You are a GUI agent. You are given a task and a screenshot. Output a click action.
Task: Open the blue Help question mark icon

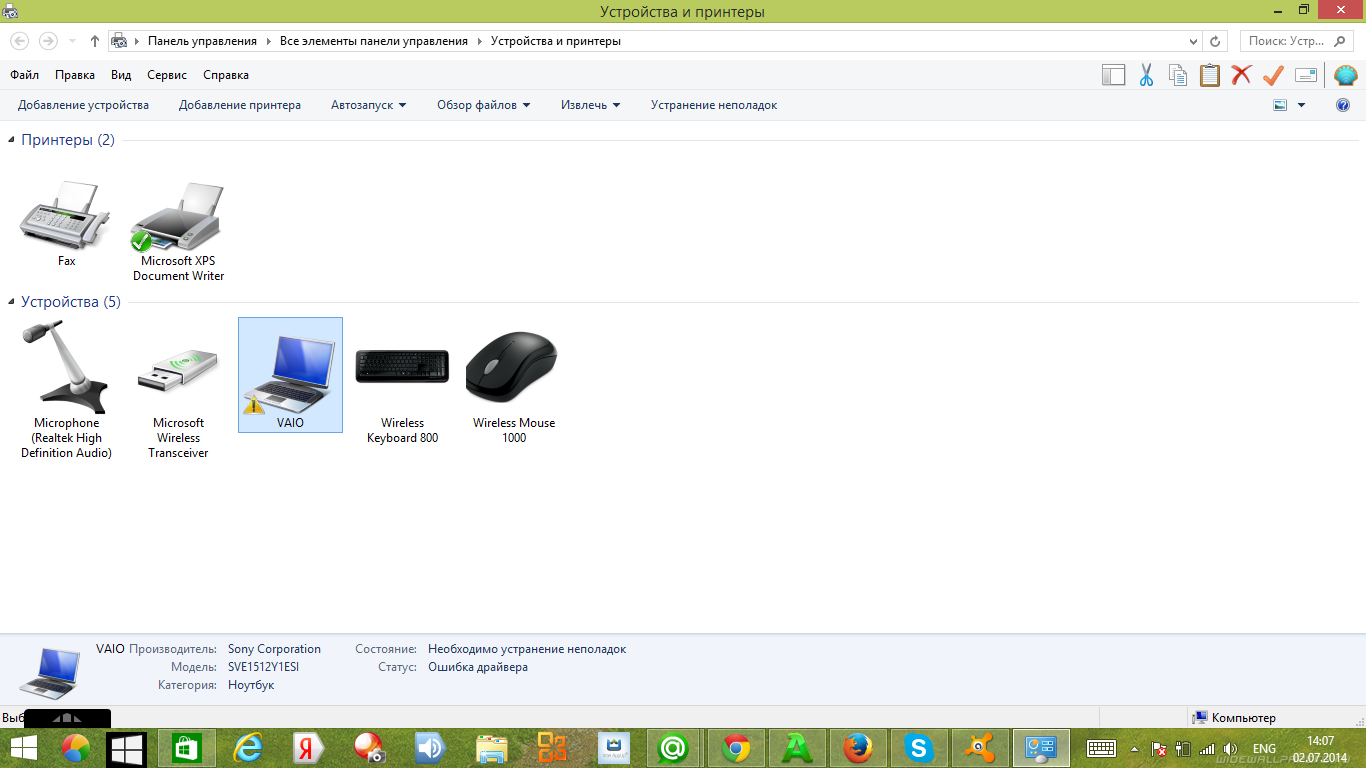1343,105
